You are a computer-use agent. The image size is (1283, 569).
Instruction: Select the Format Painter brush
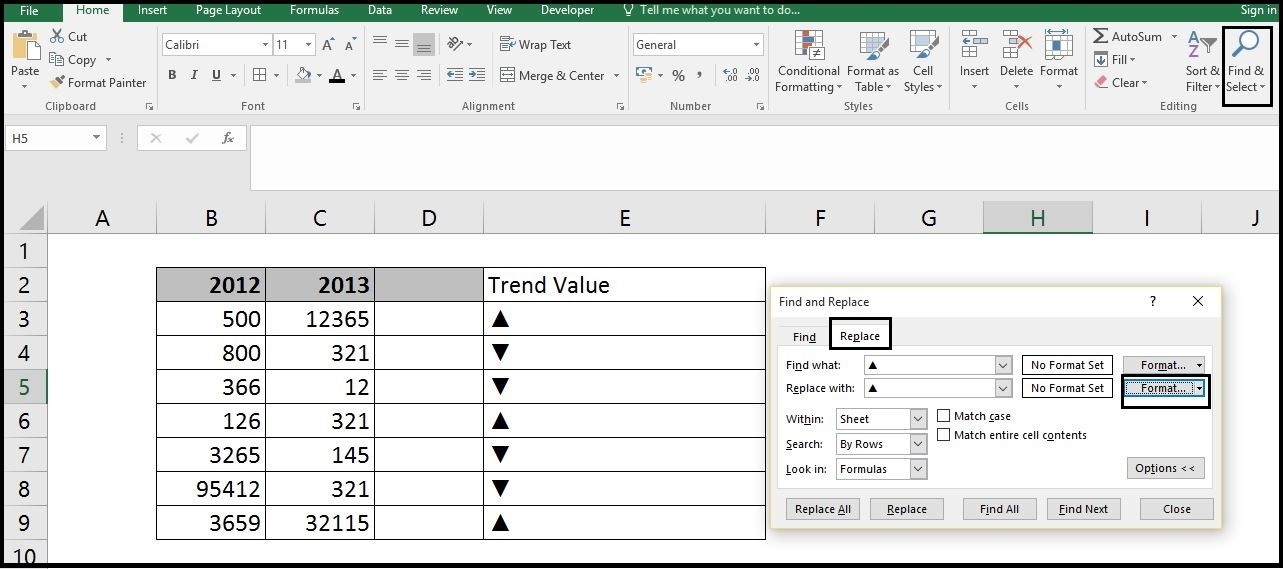pos(57,83)
